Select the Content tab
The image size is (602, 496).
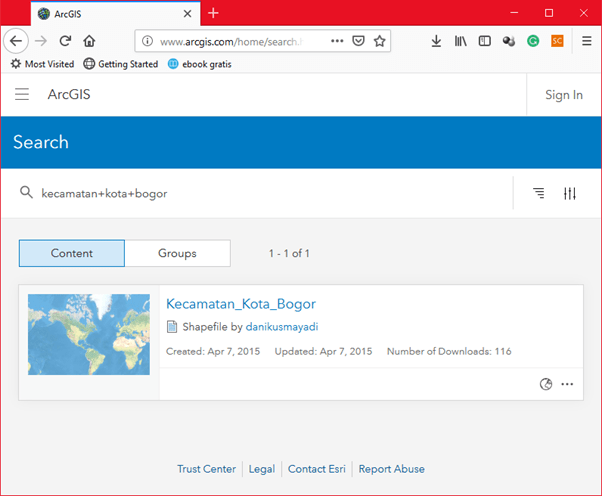[x=72, y=253]
